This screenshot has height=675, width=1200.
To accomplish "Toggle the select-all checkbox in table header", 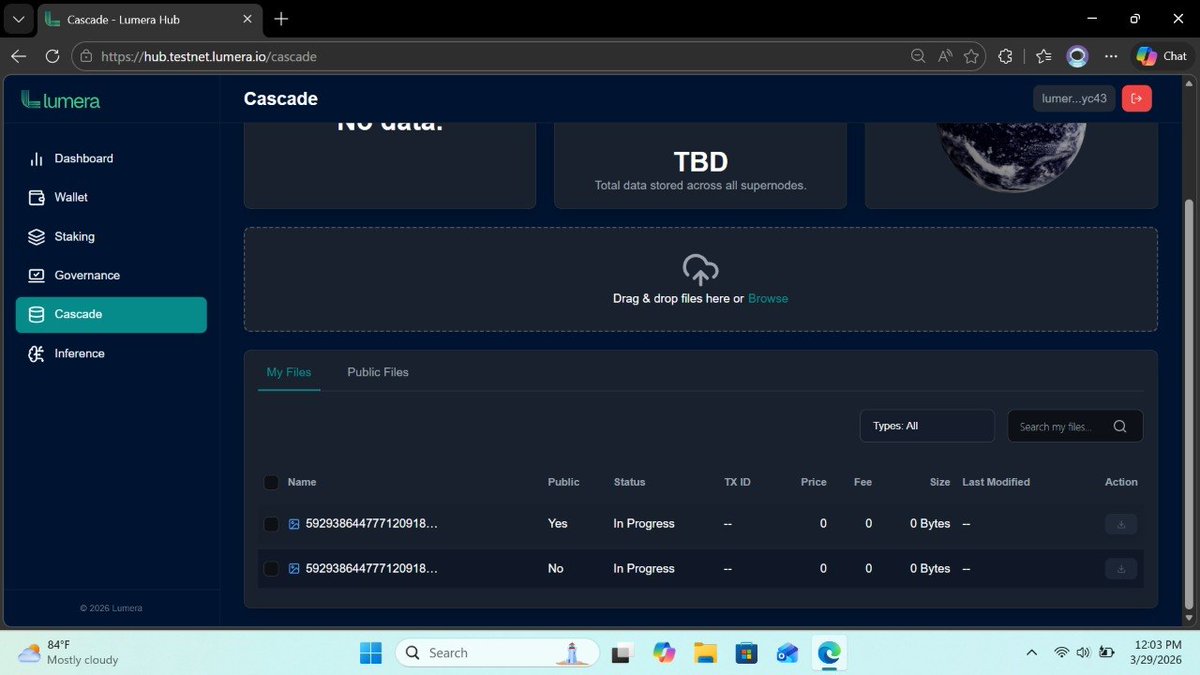I will coord(271,482).
